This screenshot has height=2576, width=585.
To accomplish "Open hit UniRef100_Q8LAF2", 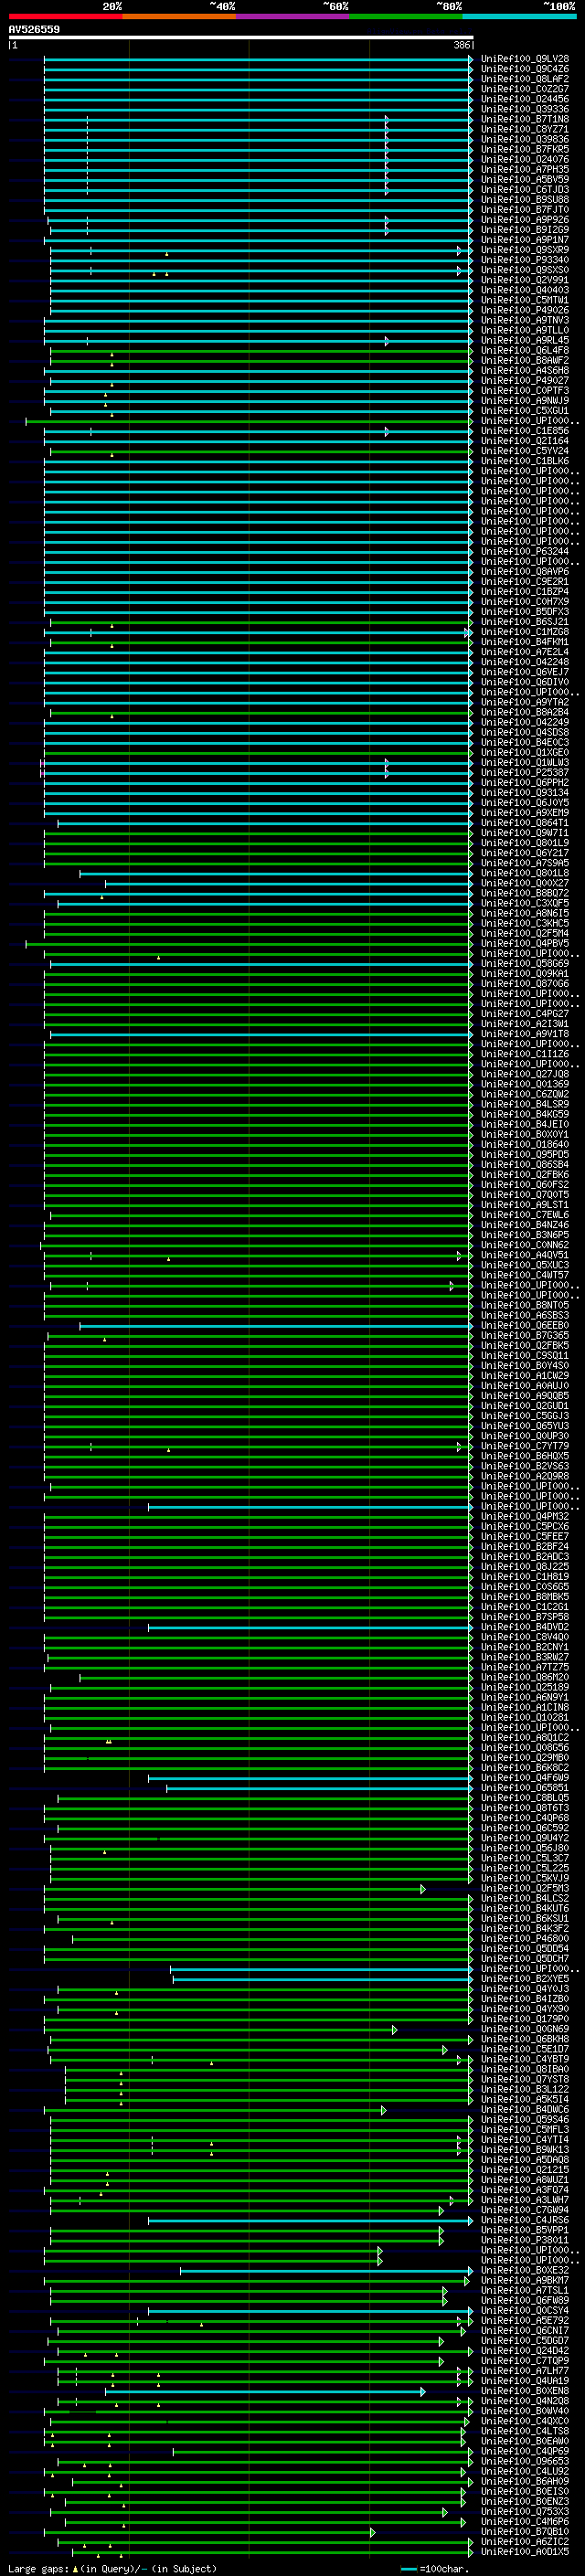I will pyautogui.click(x=525, y=79).
